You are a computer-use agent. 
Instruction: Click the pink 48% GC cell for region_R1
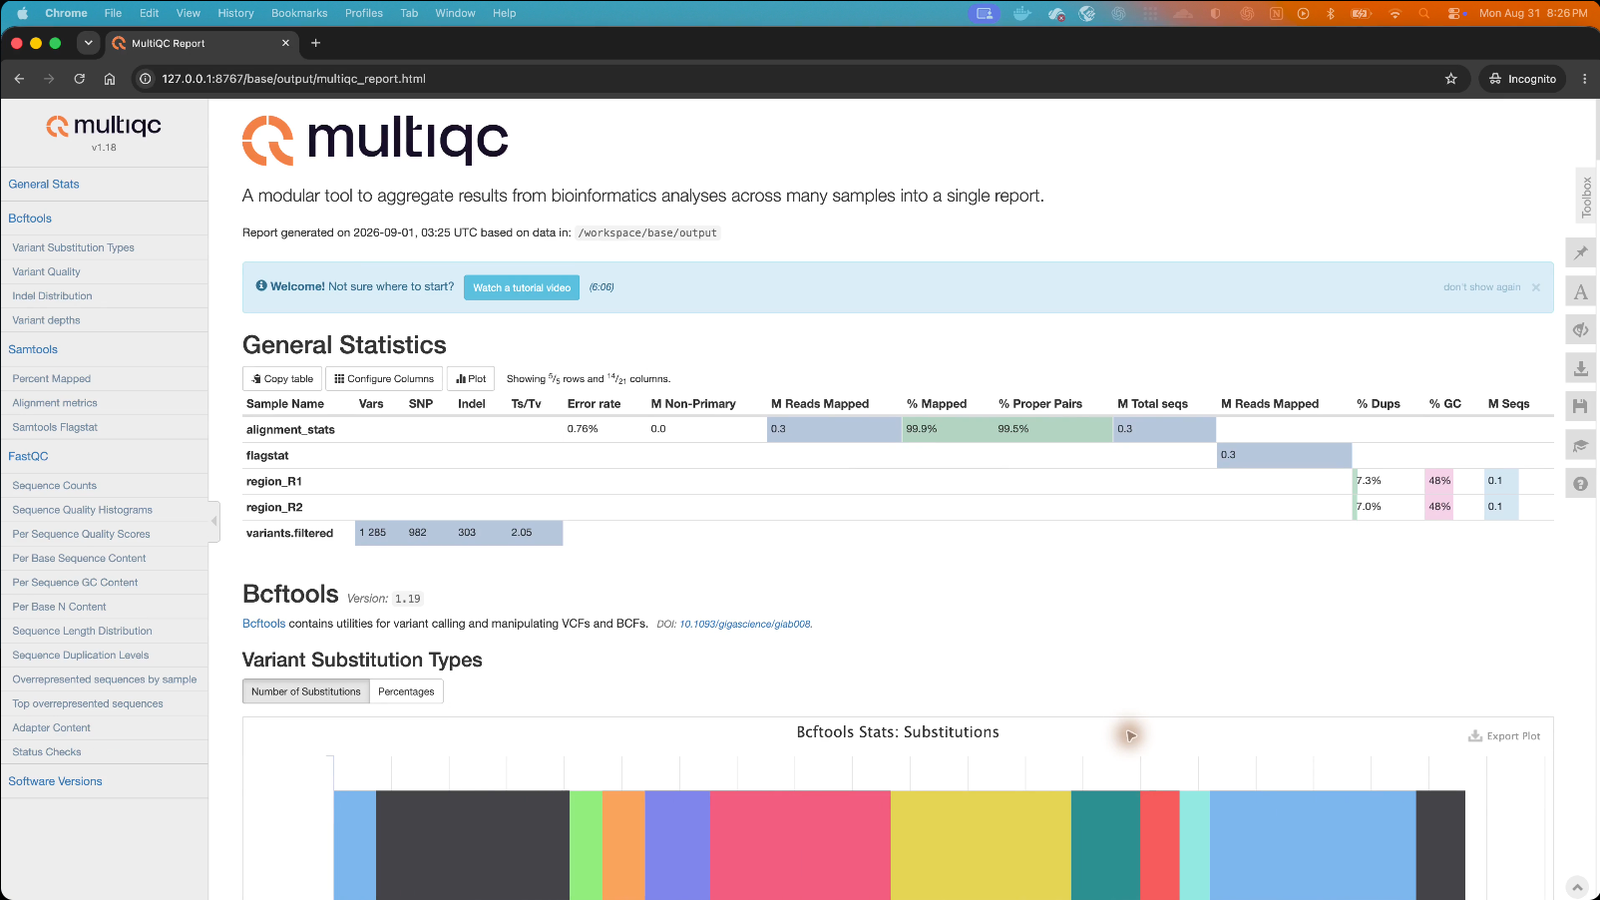tap(1439, 481)
